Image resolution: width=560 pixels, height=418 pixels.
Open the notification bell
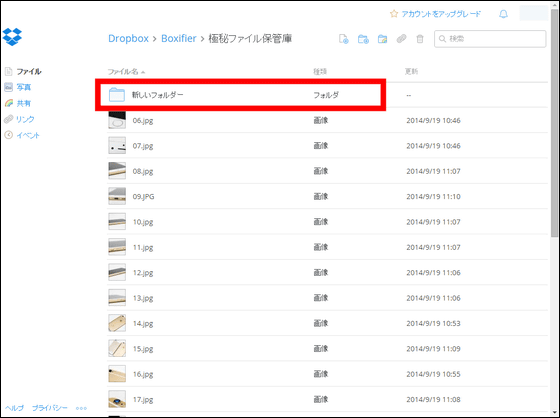(x=503, y=14)
